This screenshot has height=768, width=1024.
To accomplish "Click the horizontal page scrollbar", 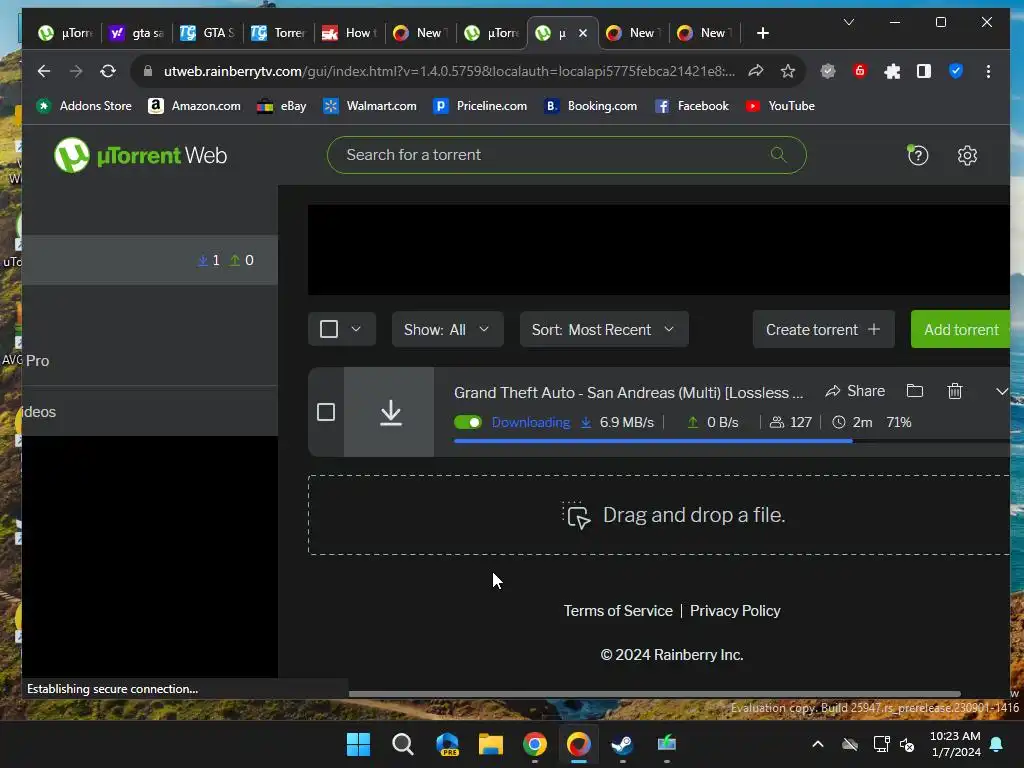I will click(654, 694).
